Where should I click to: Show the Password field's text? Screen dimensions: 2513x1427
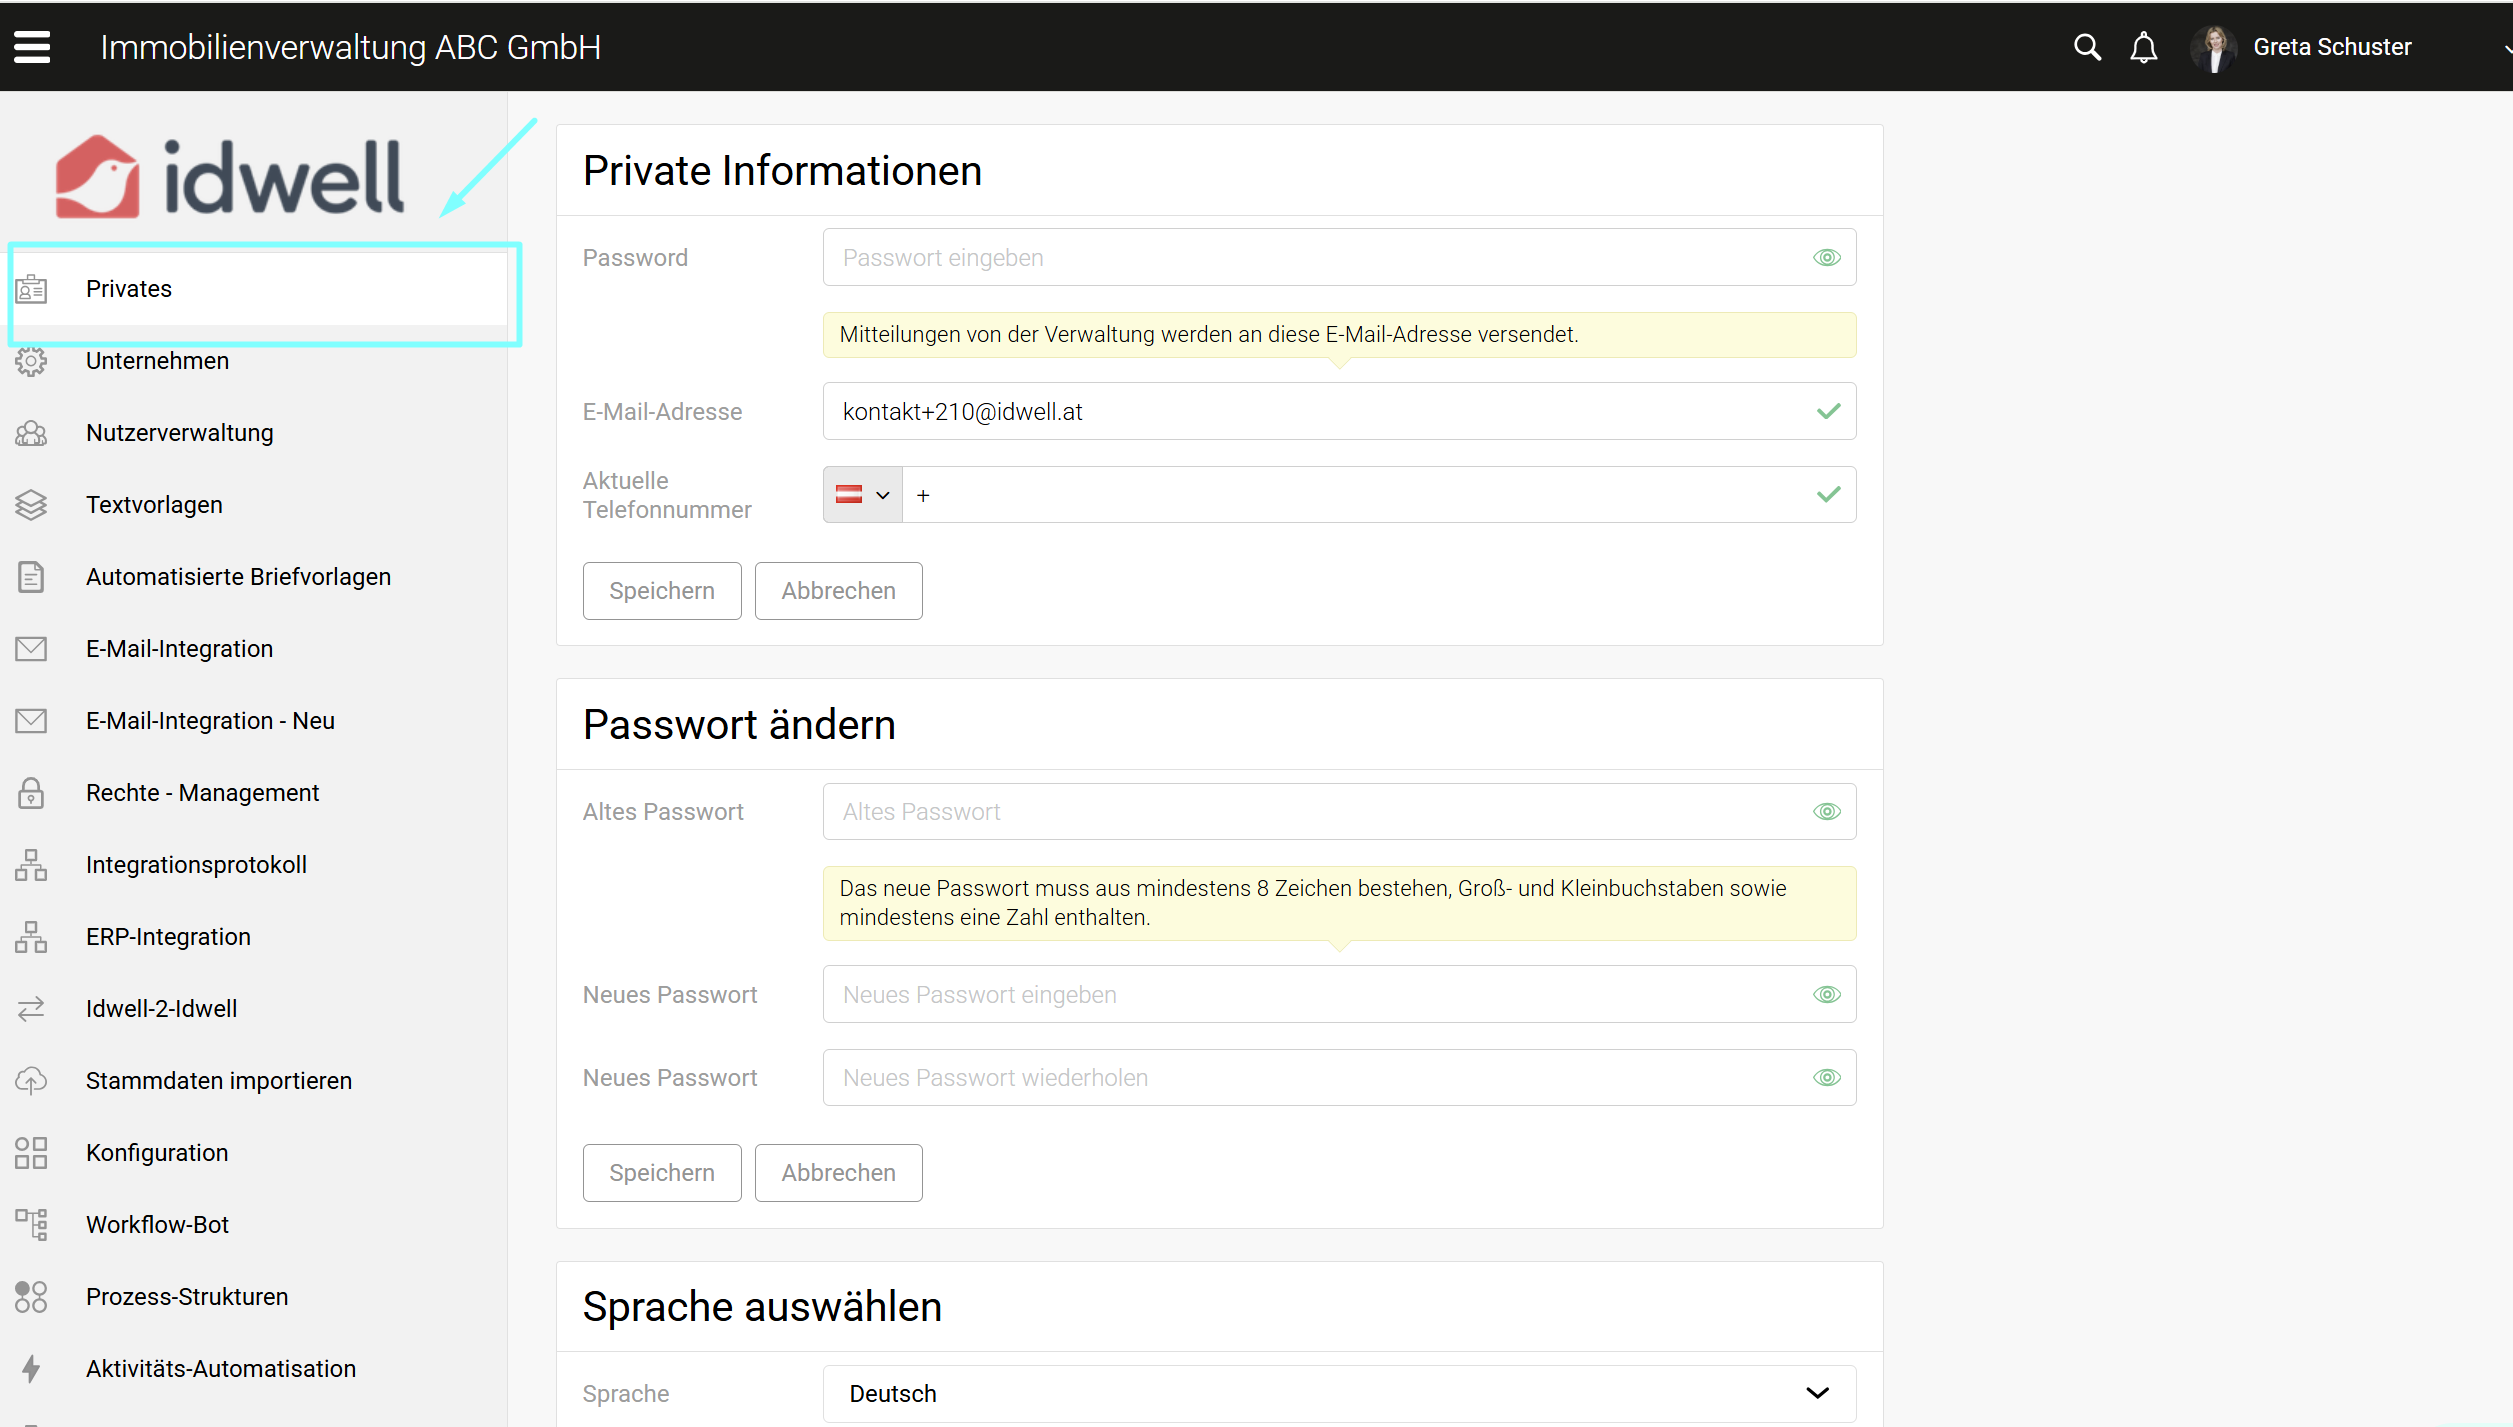tap(1826, 258)
